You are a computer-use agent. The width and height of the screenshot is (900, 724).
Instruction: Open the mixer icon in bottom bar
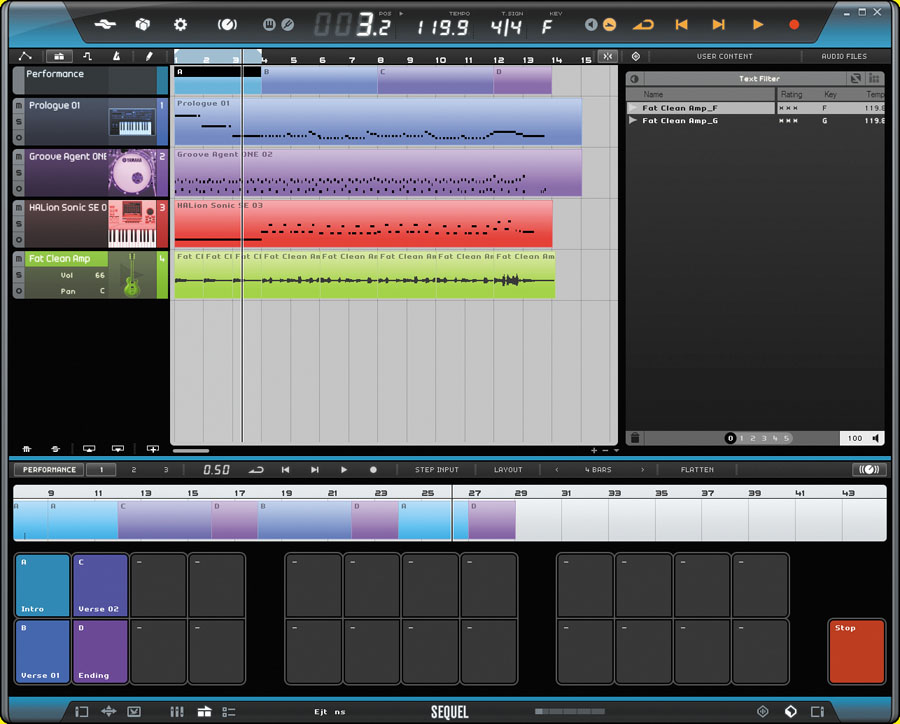point(177,711)
